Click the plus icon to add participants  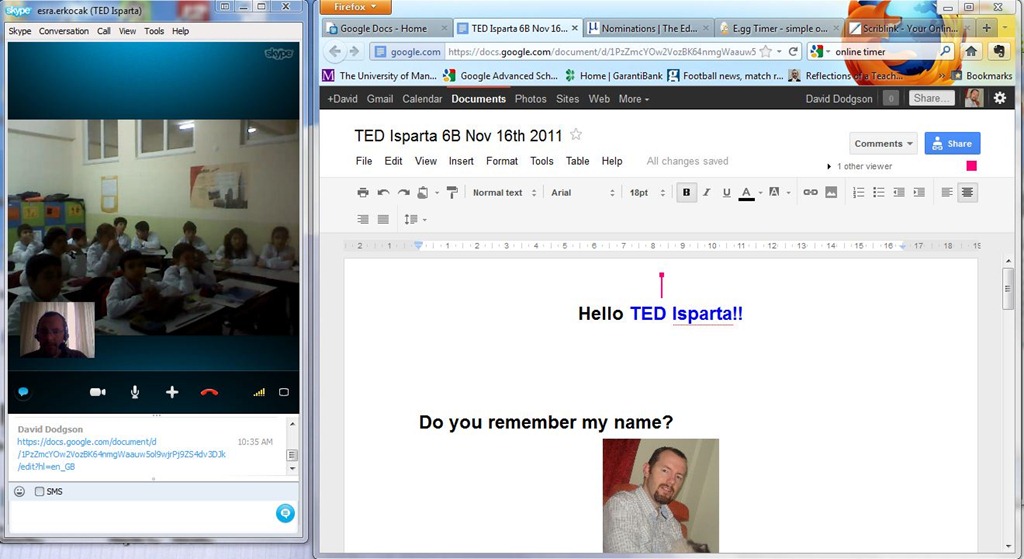click(172, 392)
